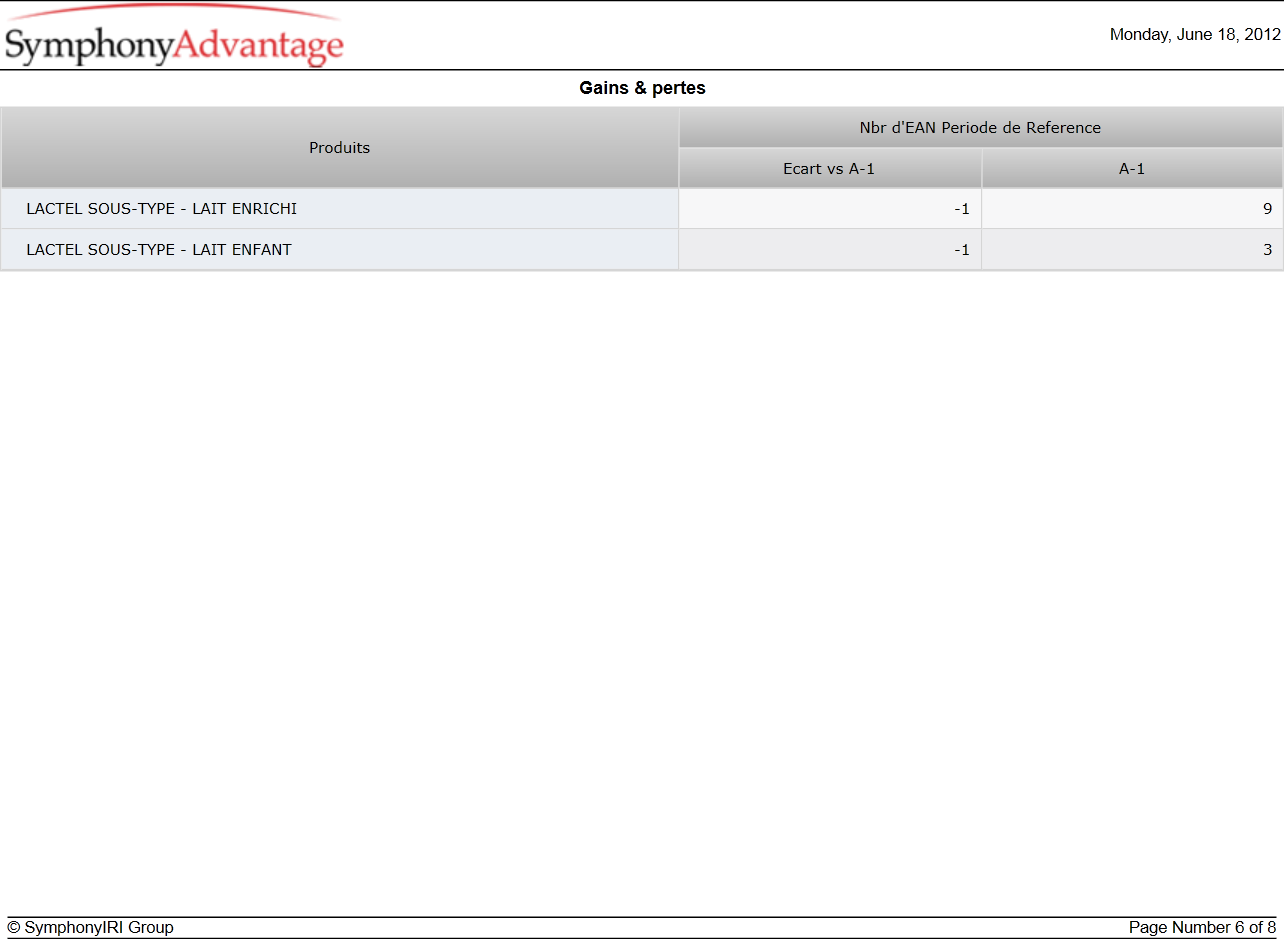1284x946 pixels.
Task: Click the A-1 column header
Action: [1132, 169]
